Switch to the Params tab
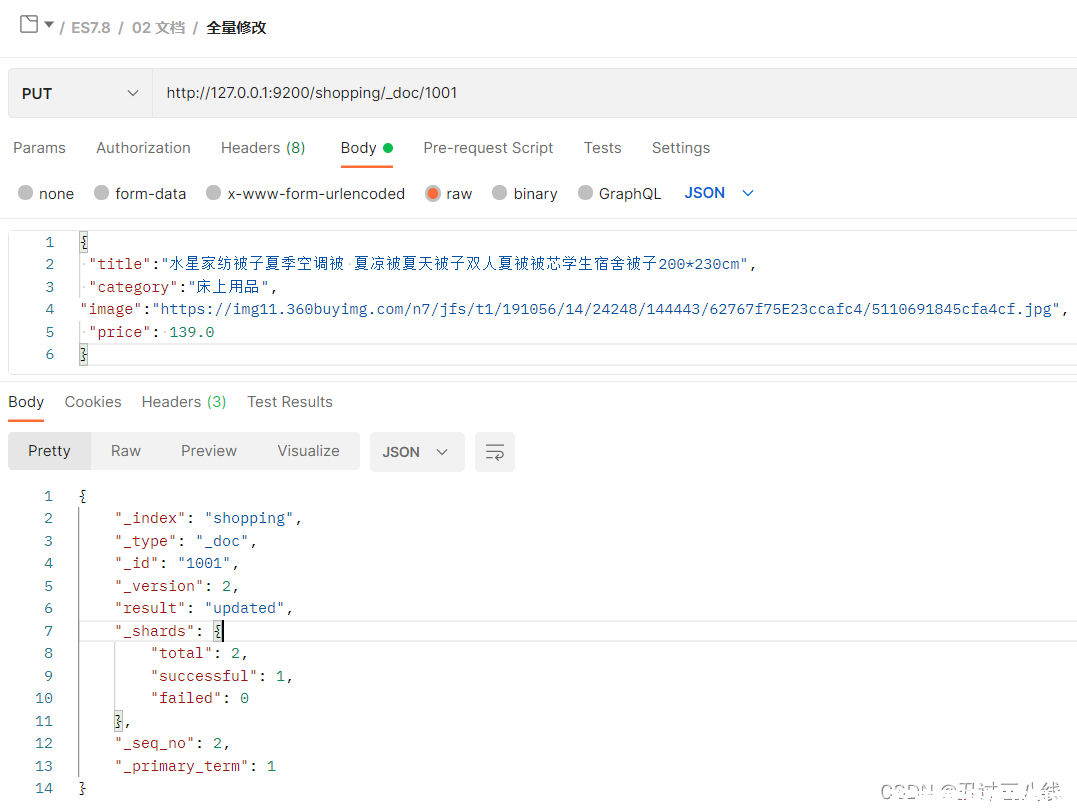Image resolution: width=1077 pixels, height=812 pixels. [x=39, y=148]
